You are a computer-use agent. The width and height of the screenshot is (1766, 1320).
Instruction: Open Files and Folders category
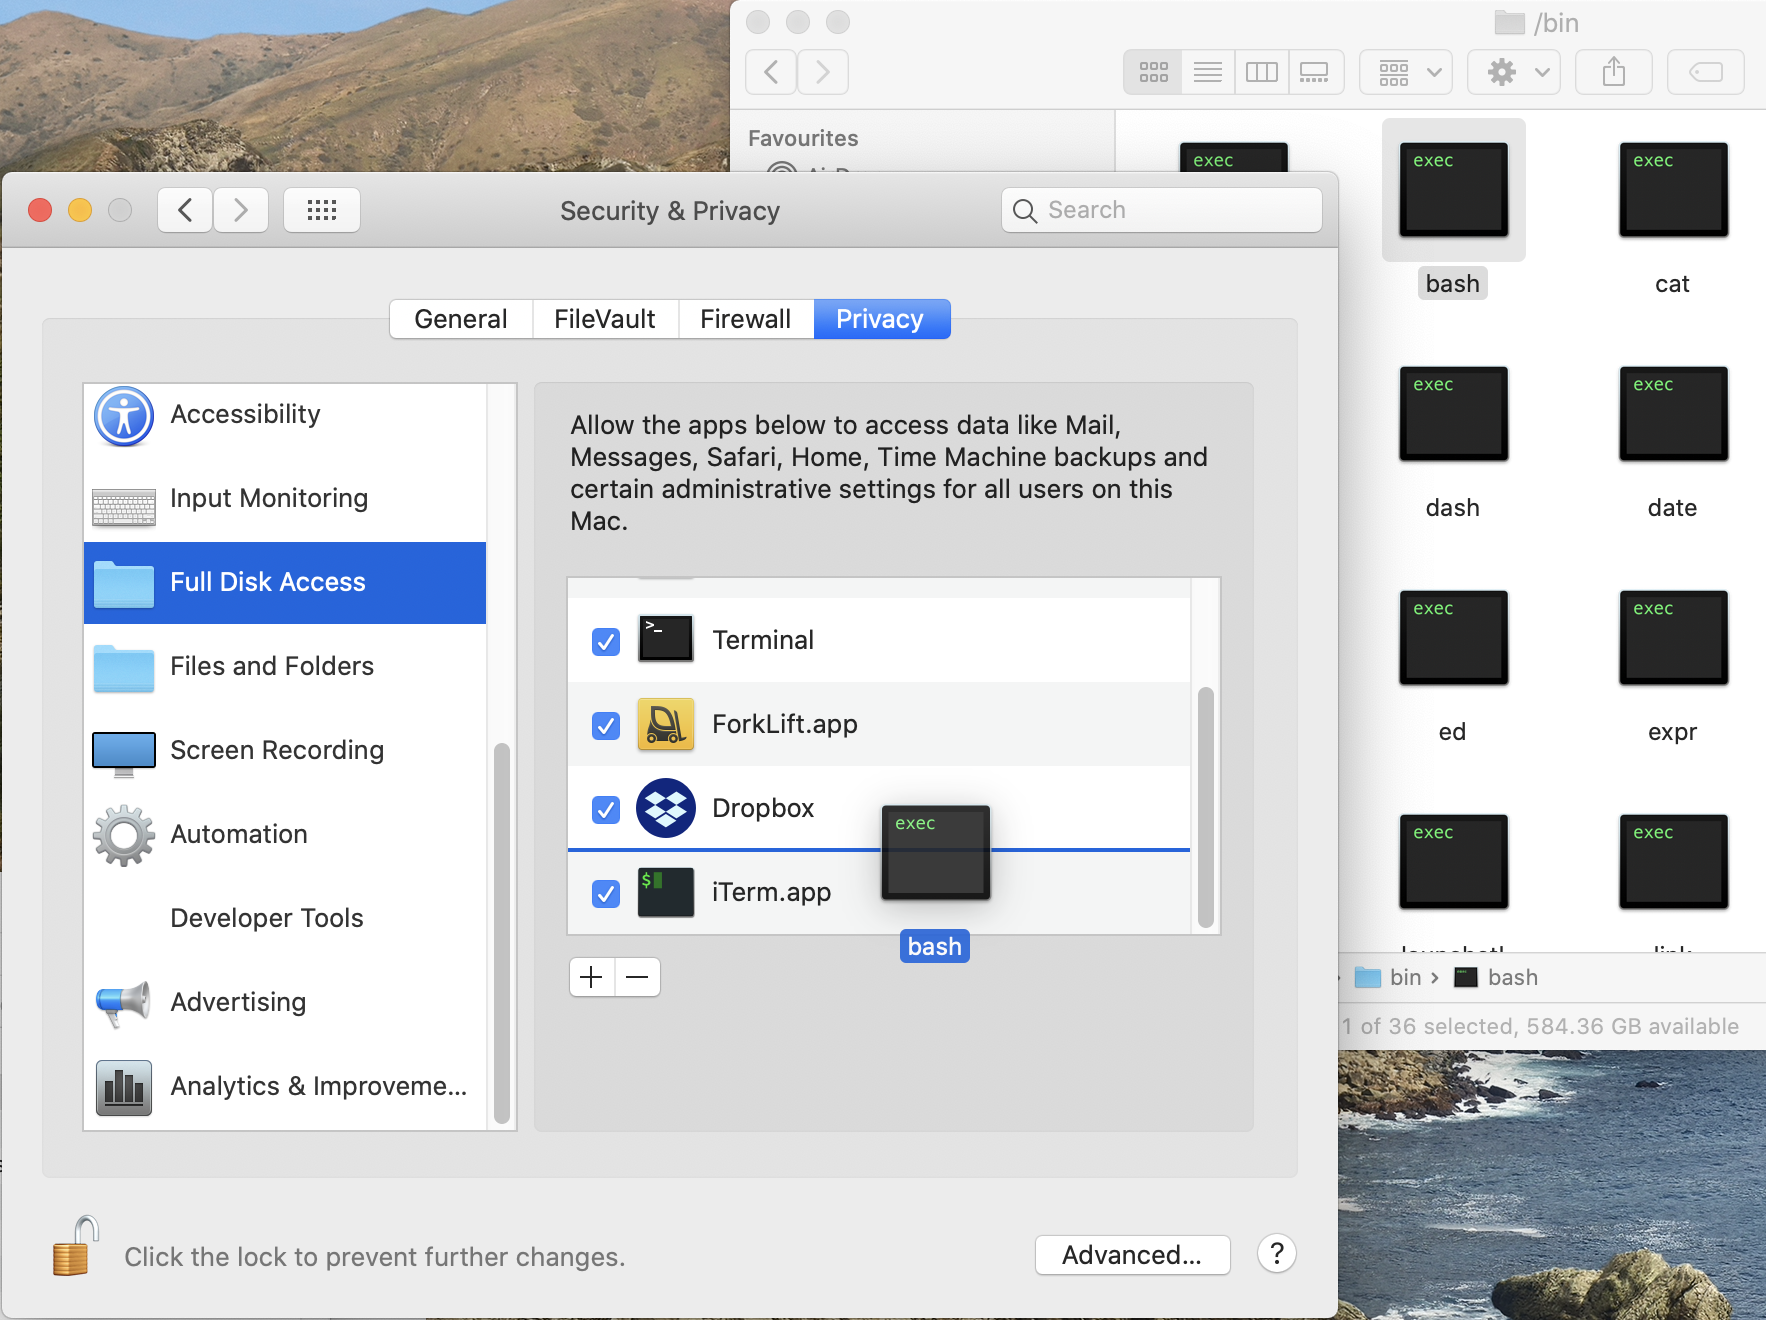(285, 667)
